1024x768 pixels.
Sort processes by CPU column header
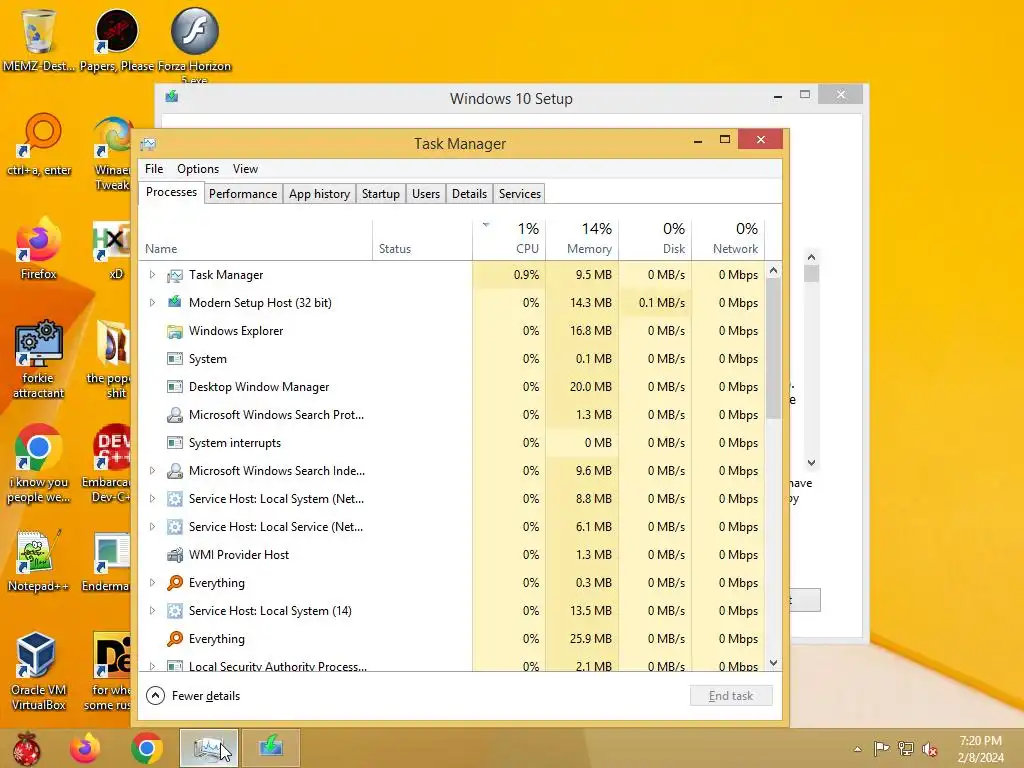tap(509, 239)
